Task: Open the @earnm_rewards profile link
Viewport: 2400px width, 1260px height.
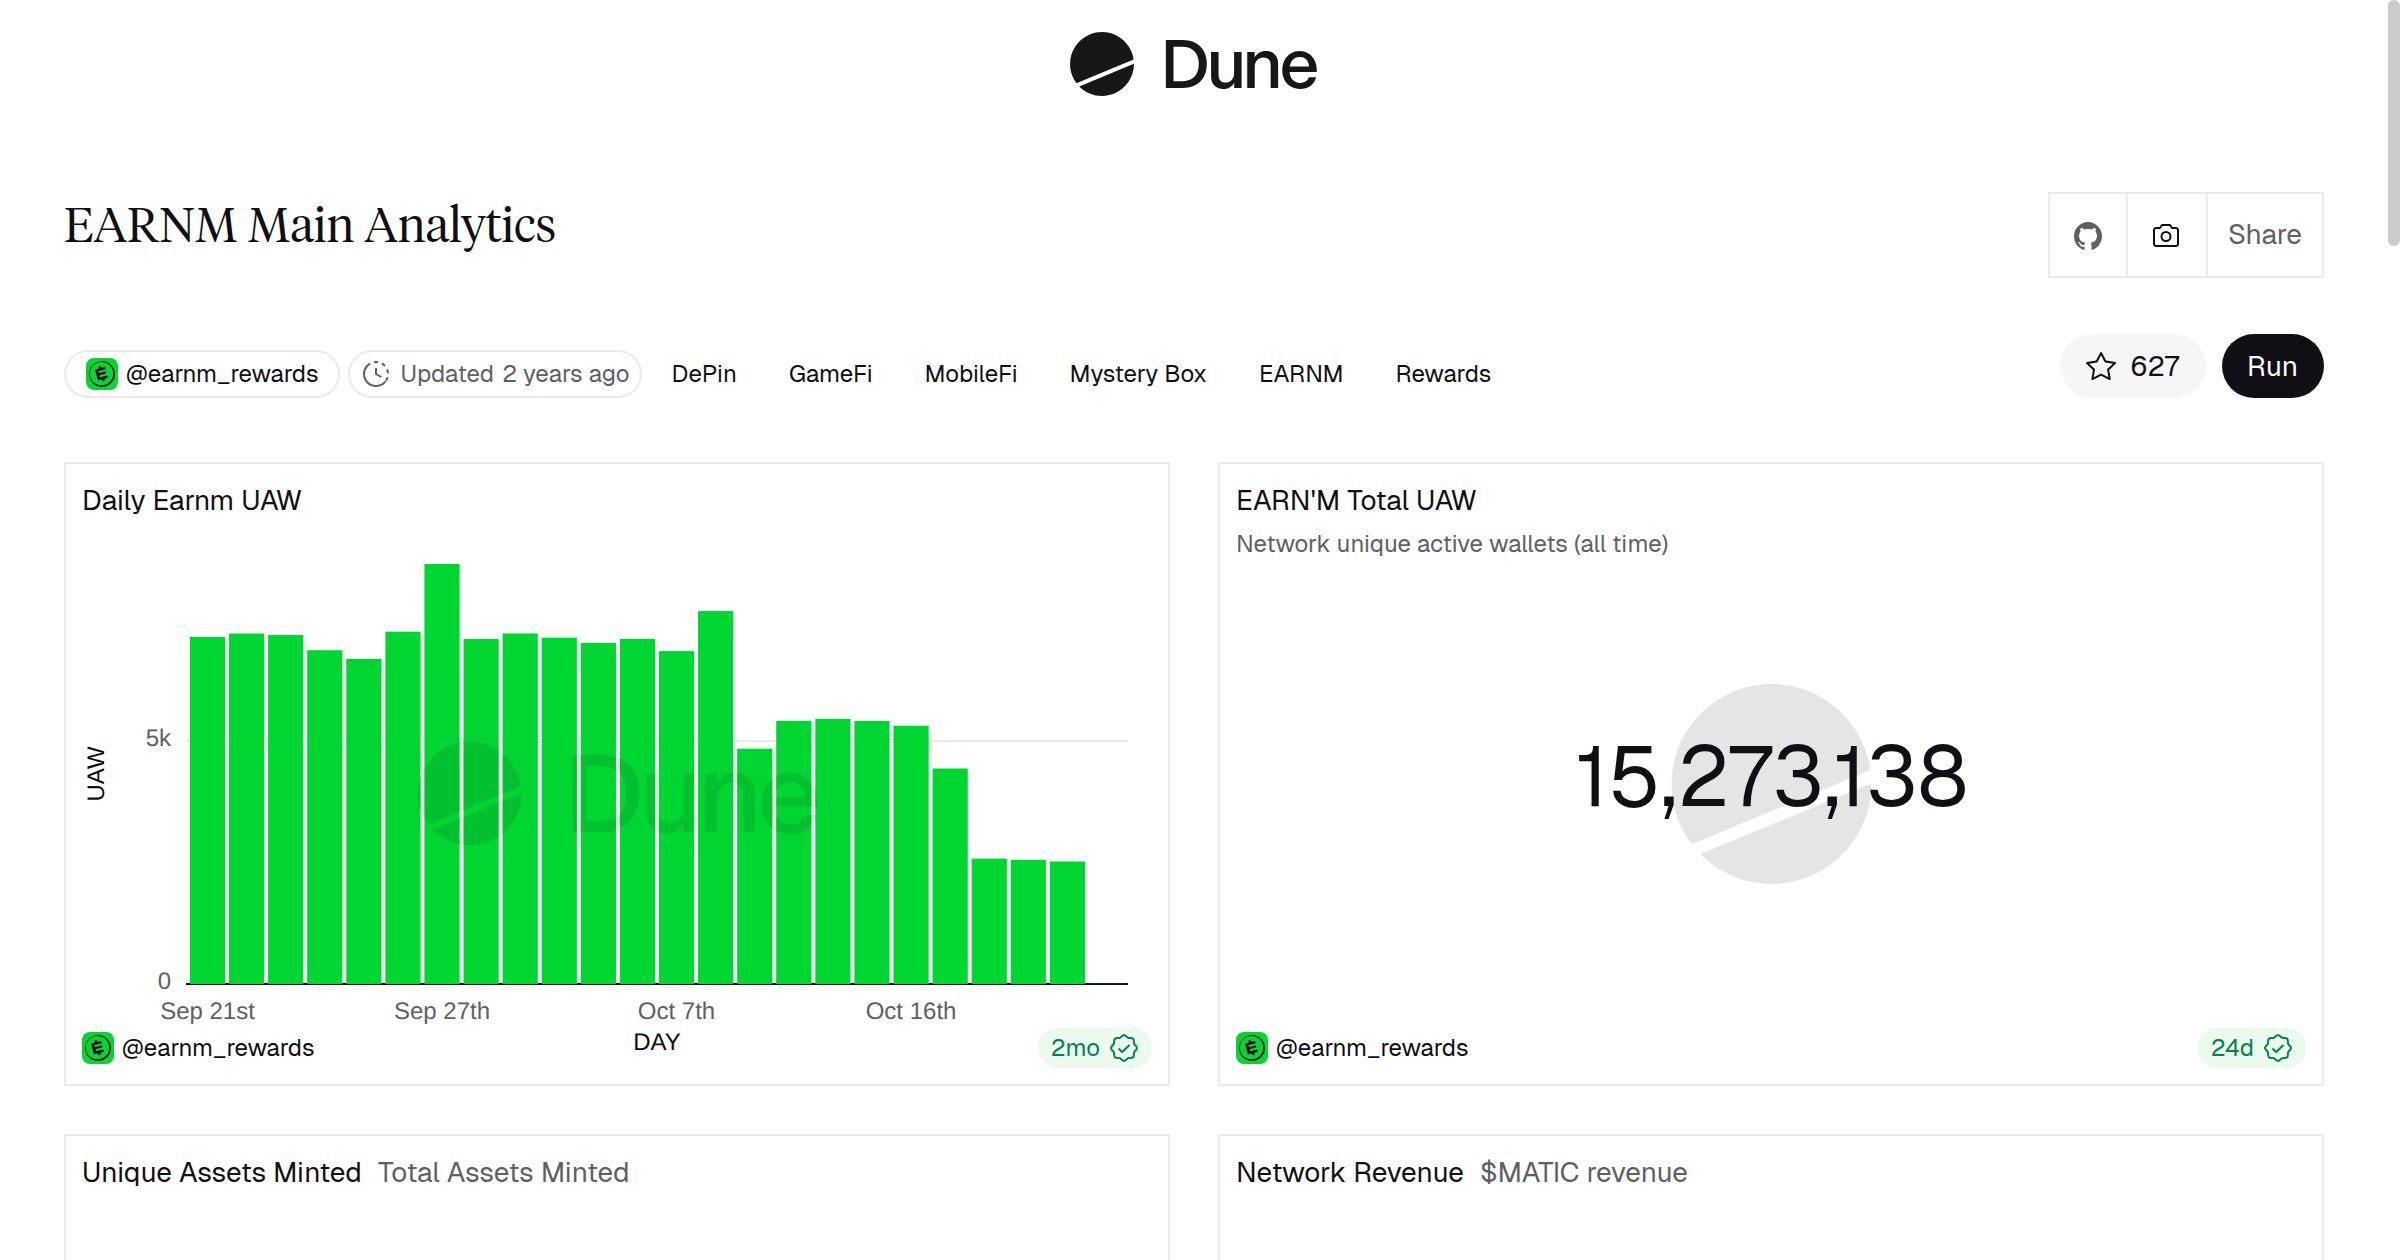Action: tap(221, 373)
